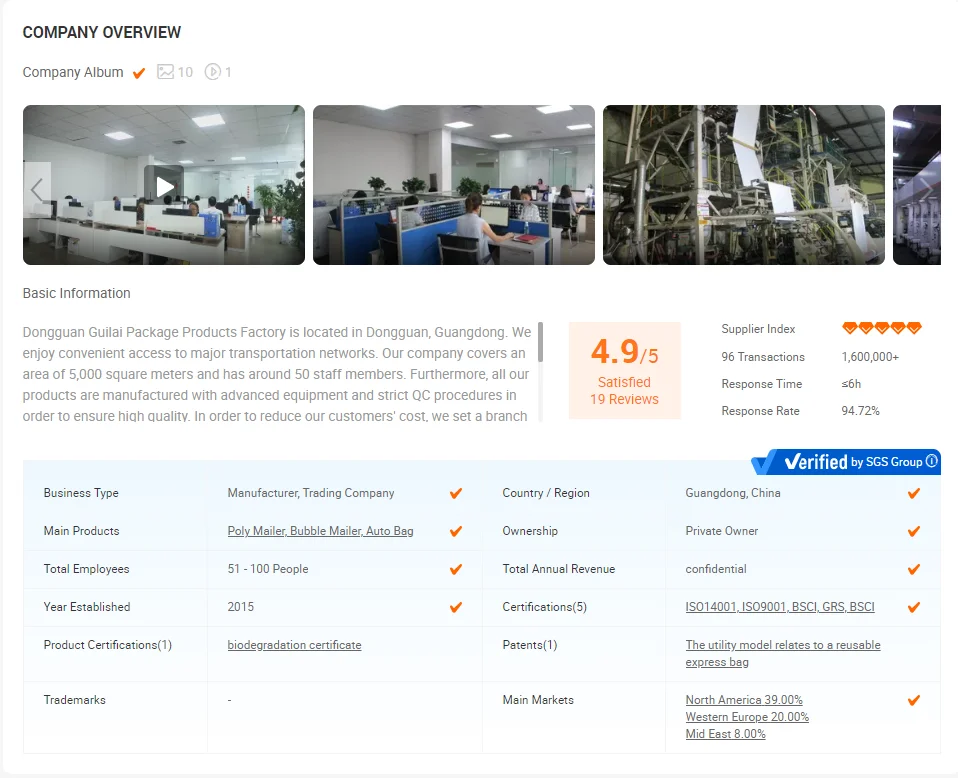Open ISO14001, ISO9001, BSCI, GRS certifications link

(x=780, y=607)
